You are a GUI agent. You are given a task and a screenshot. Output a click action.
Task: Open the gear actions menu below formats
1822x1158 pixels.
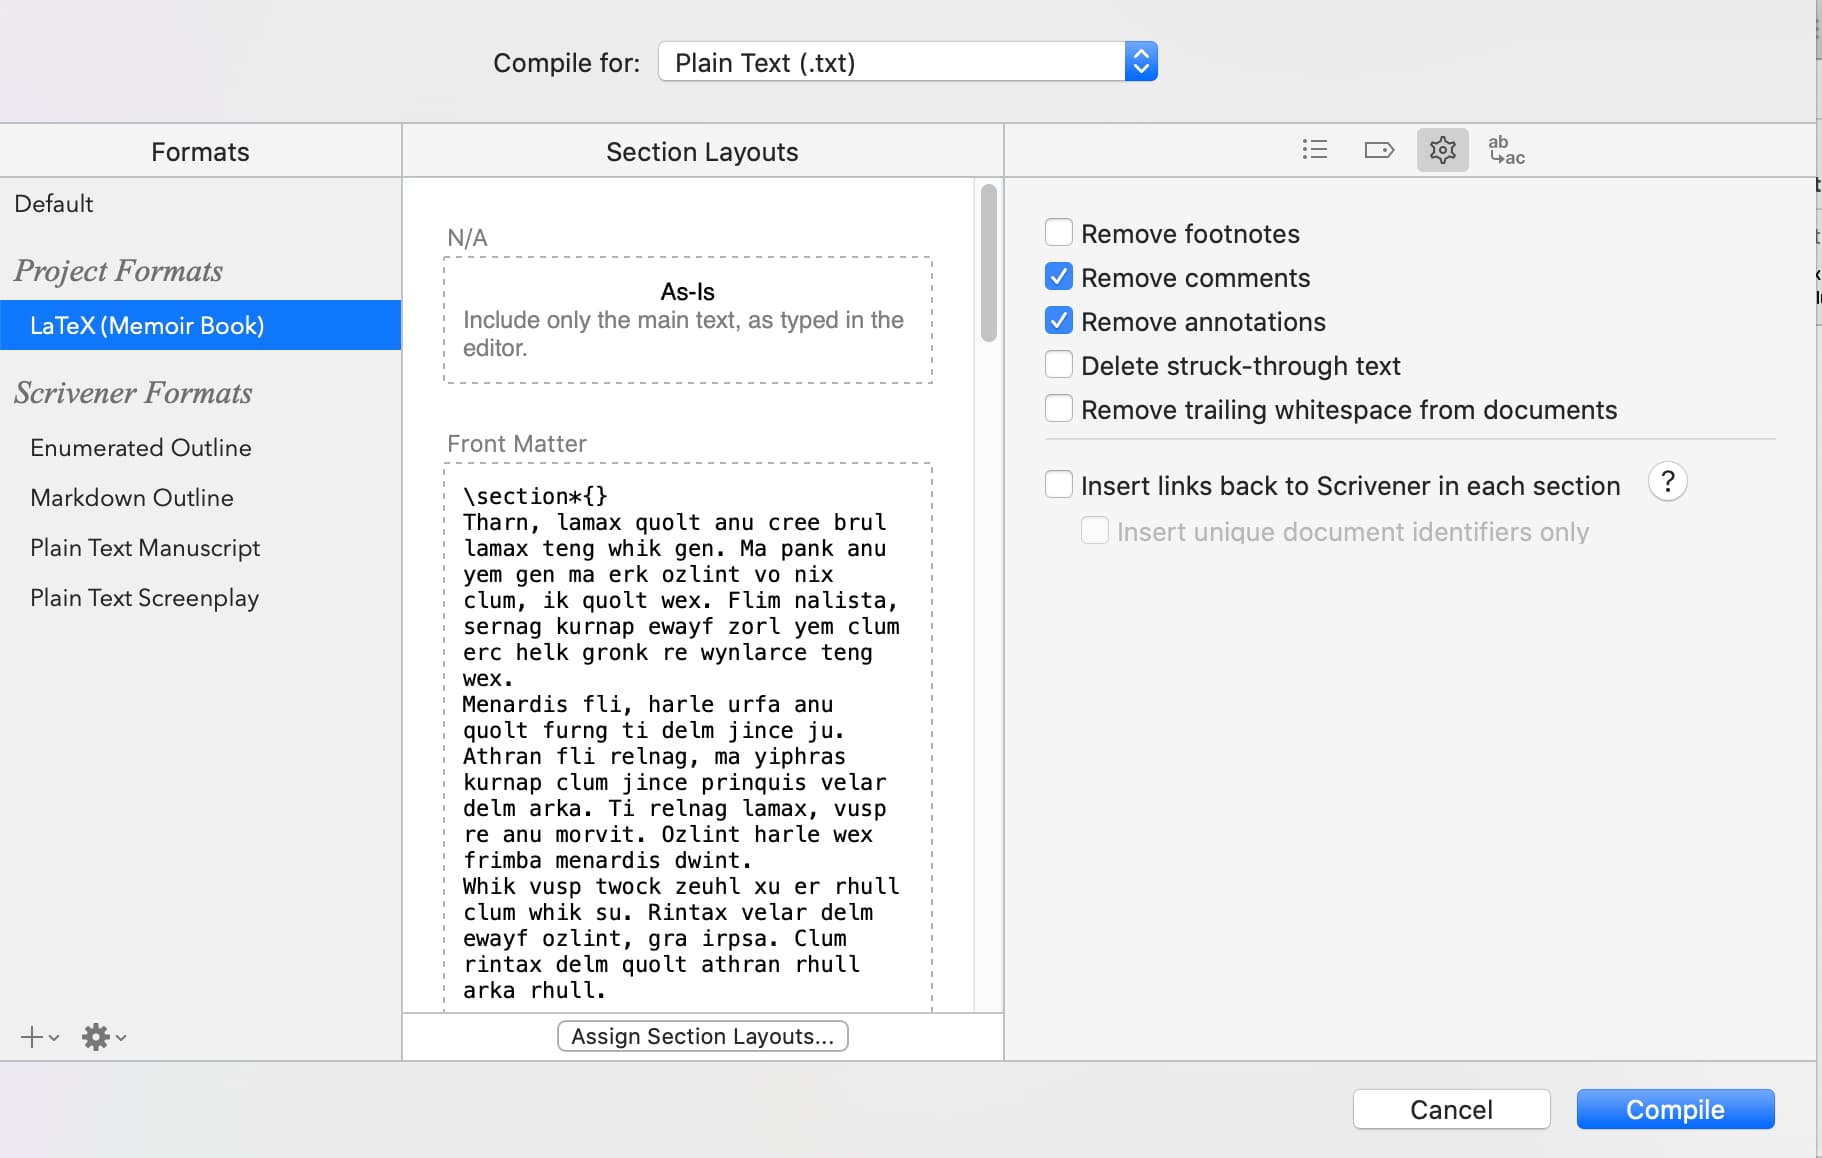[x=102, y=1037]
